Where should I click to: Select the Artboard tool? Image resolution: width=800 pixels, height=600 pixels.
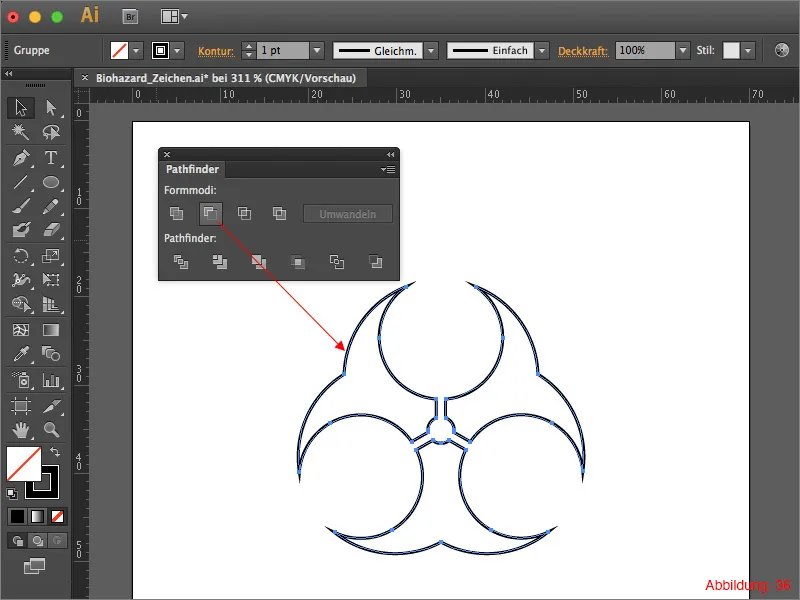(21, 406)
